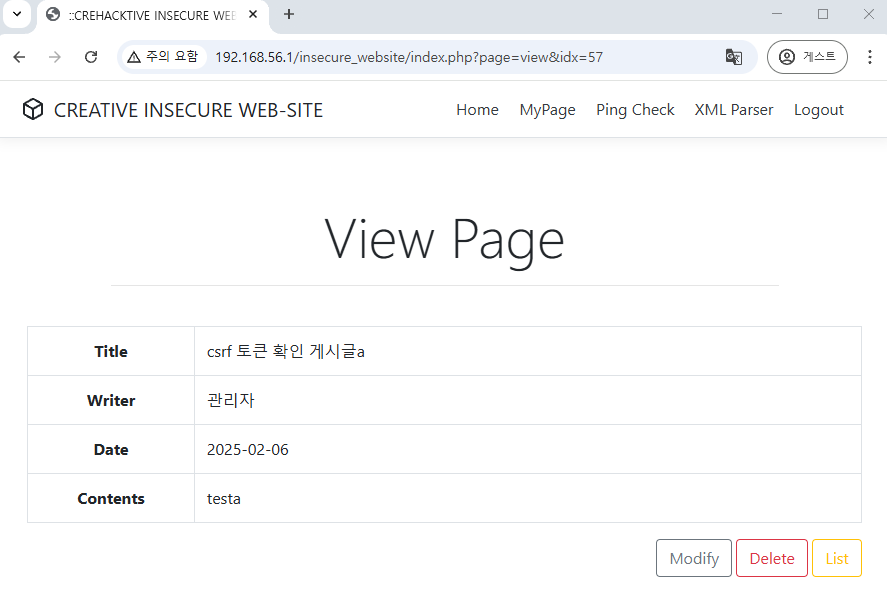
Task: Click the Date row label
Action: tap(111, 450)
